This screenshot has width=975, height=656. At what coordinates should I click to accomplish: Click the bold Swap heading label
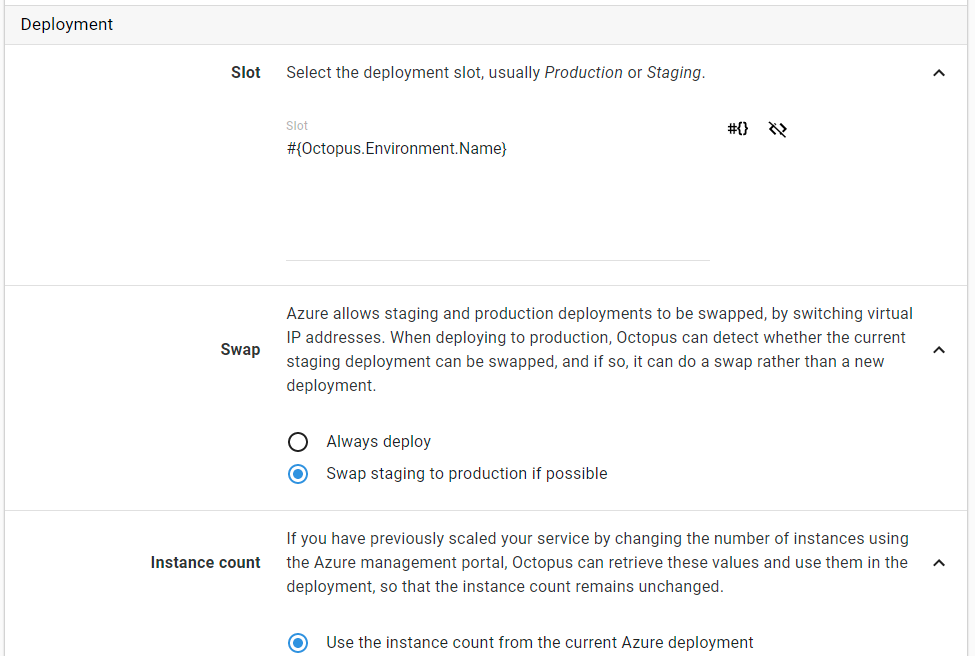[x=240, y=350]
